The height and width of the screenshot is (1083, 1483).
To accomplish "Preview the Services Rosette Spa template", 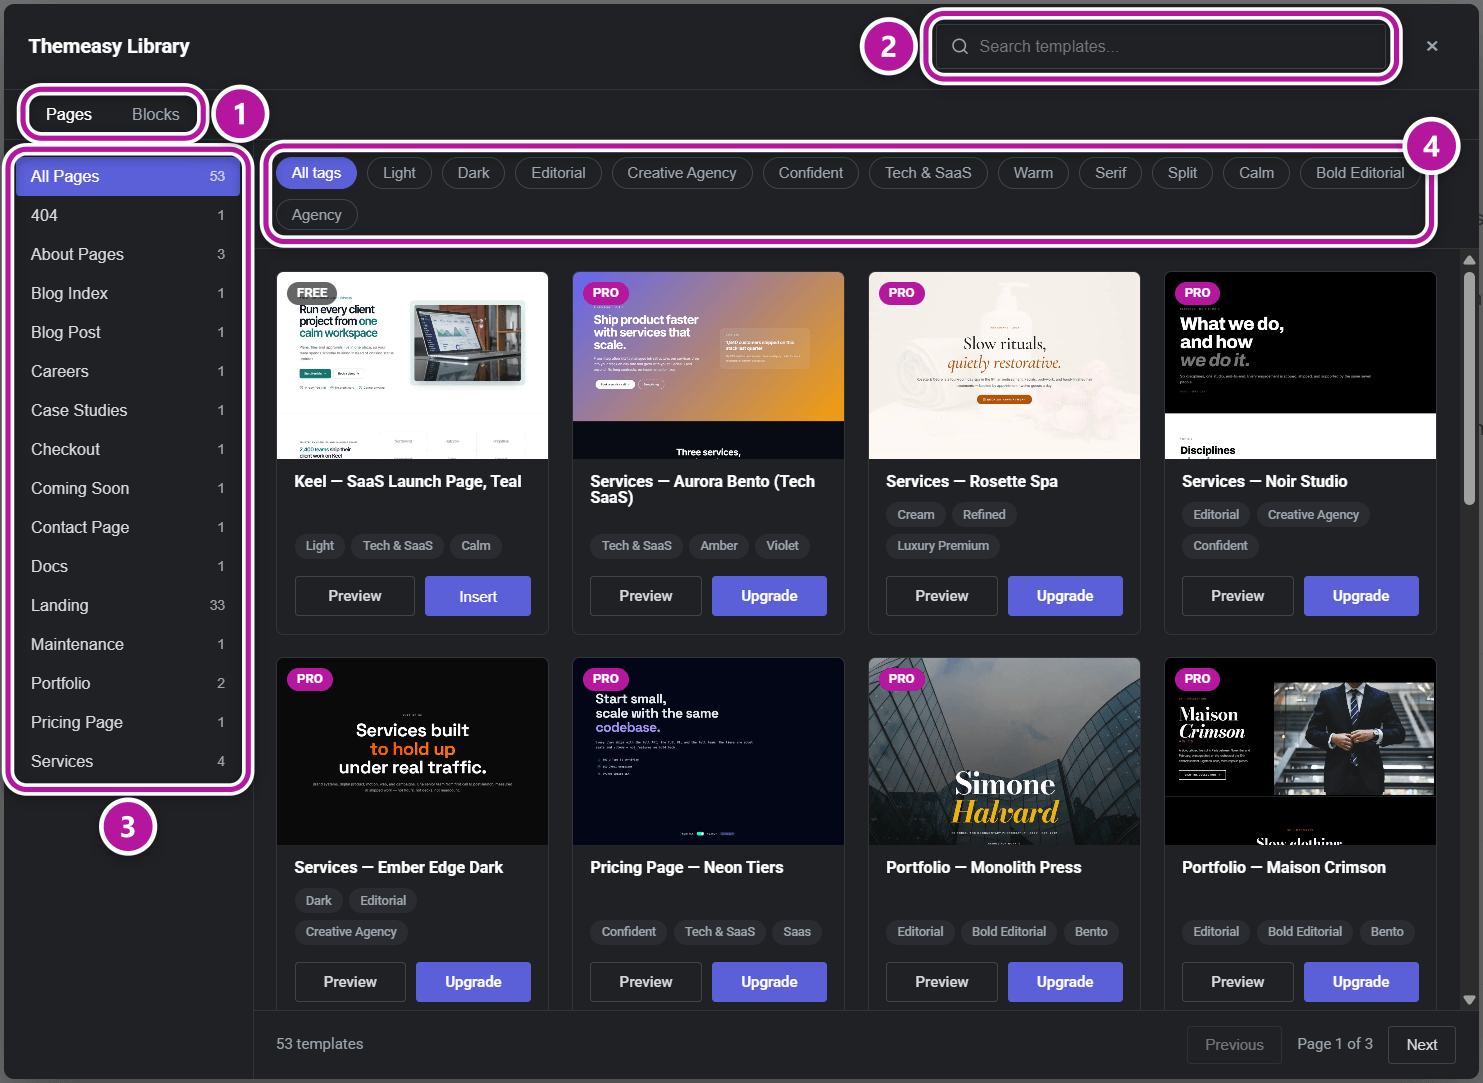I will tap(942, 596).
